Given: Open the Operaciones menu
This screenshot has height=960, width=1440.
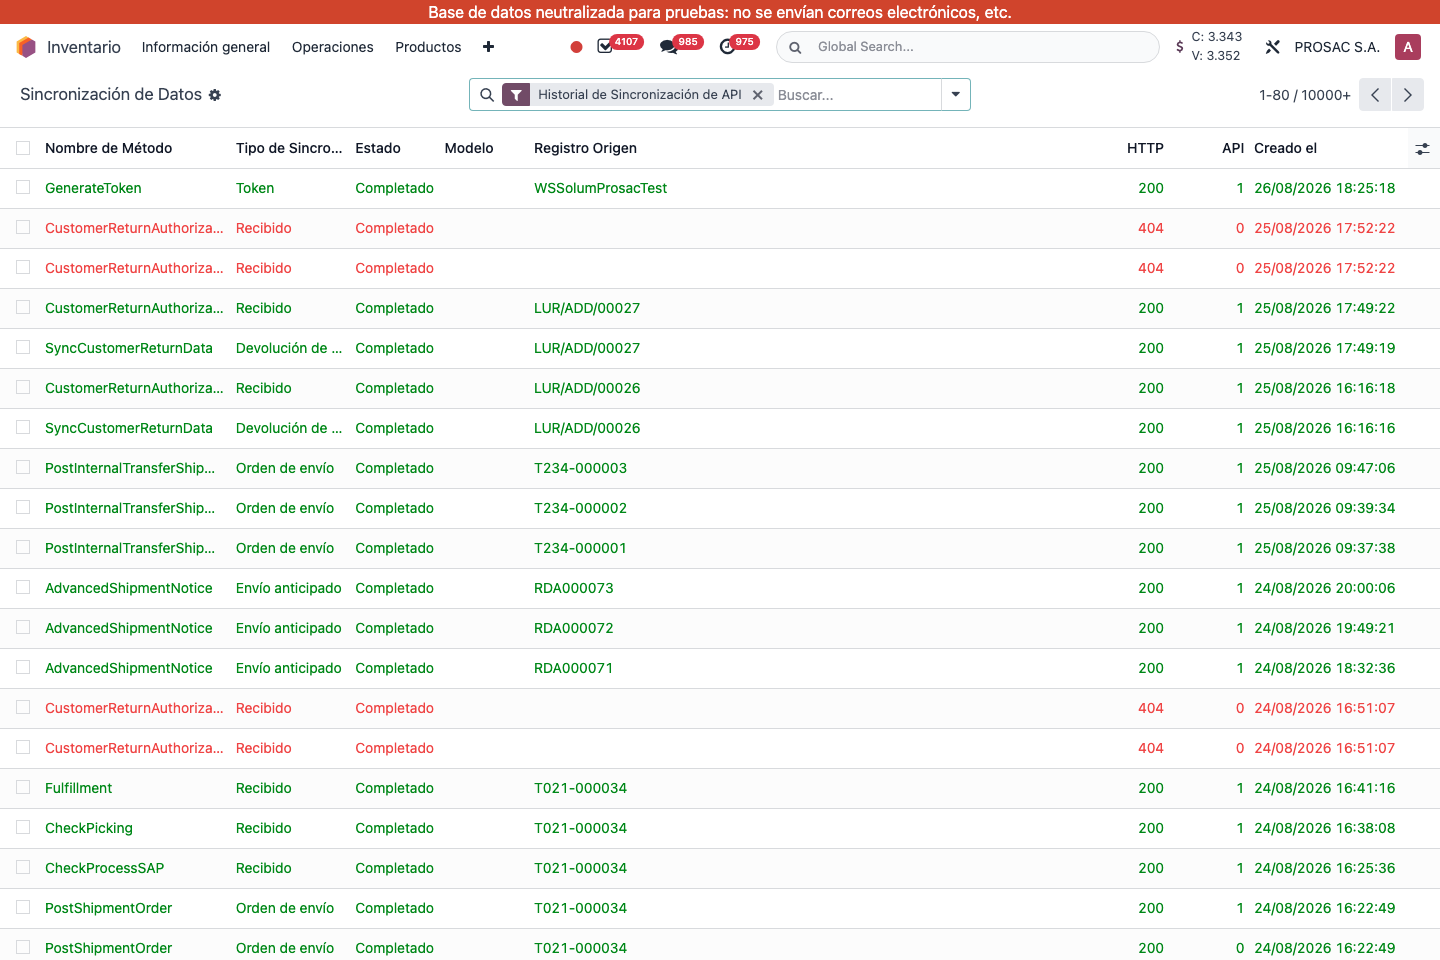Looking at the screenshot, I should click(333, 47).
